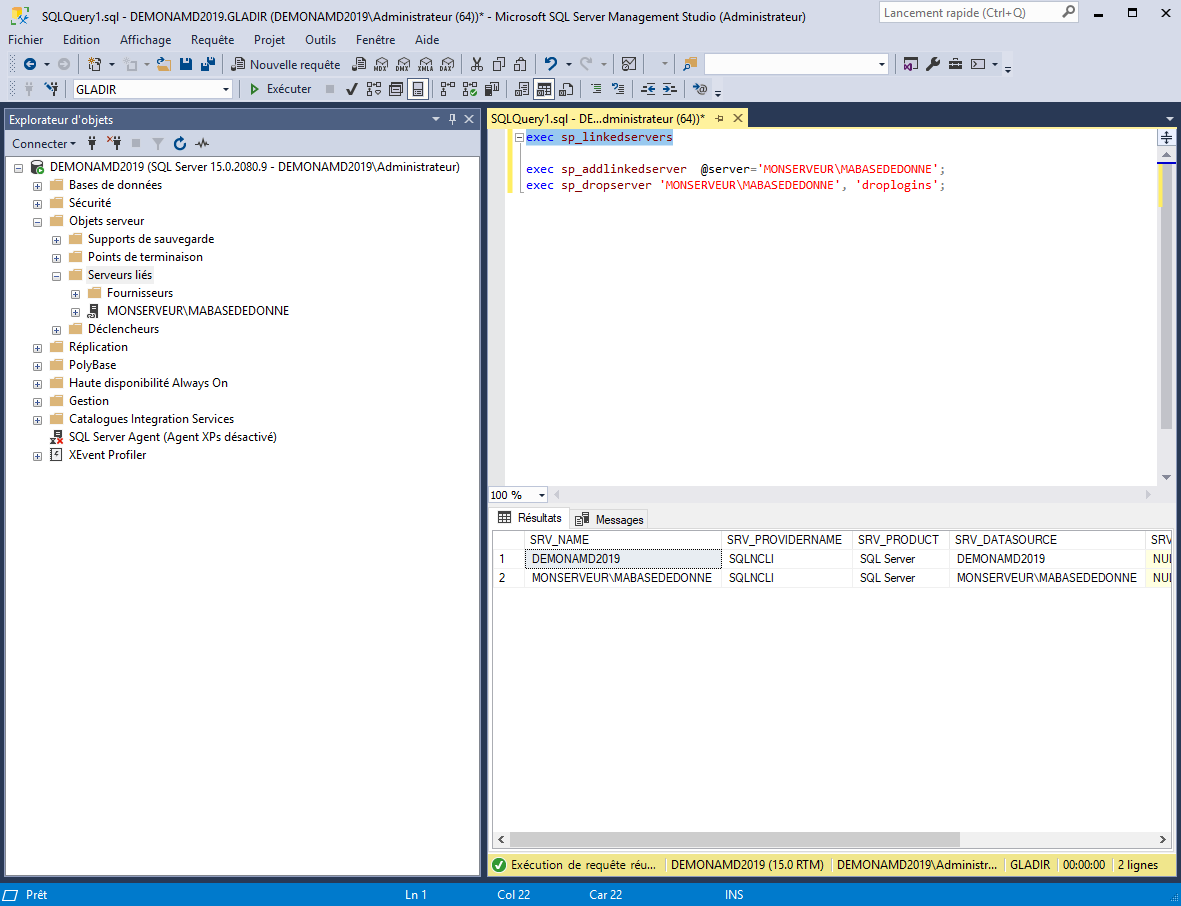Click the Undo arrow icon

550,64
